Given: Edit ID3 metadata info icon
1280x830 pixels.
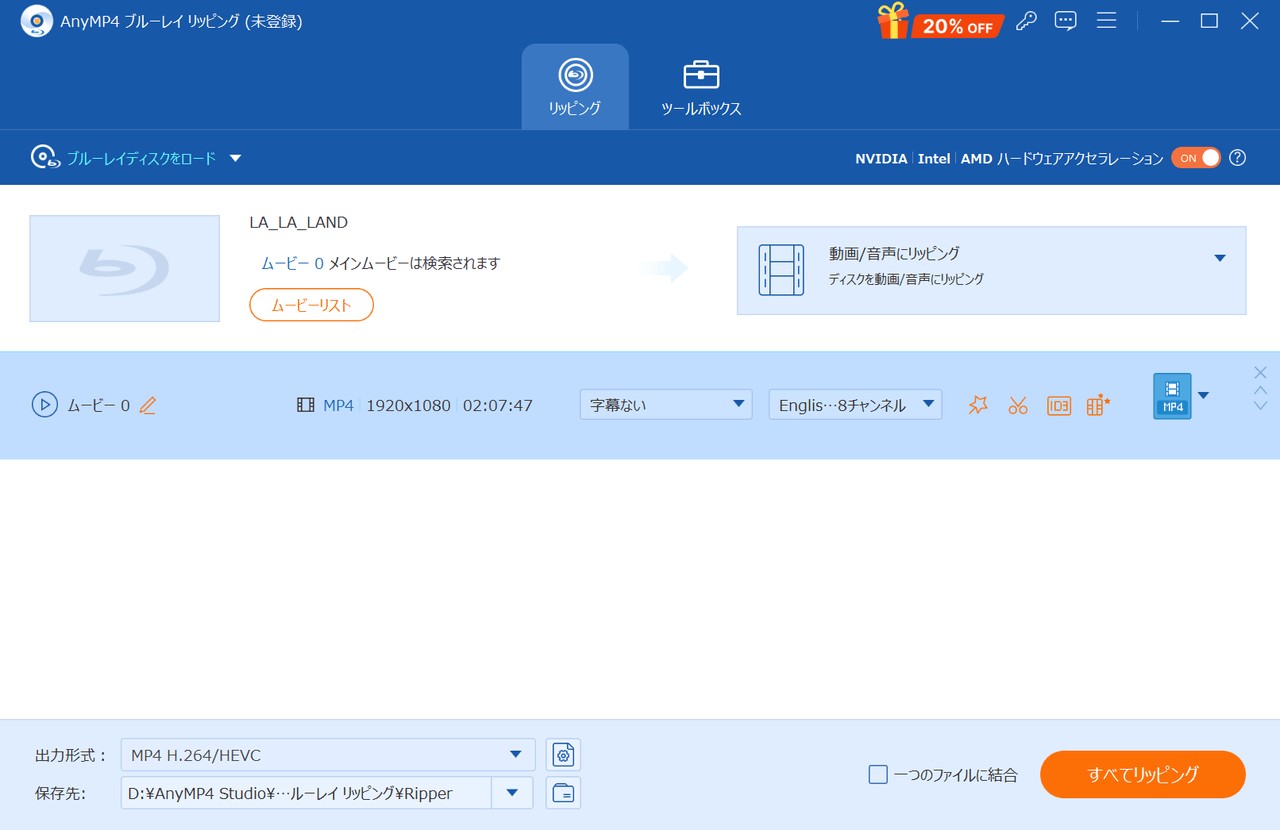Looking at the screenshot, I should pyautogui.click(x=1058, y=405).
